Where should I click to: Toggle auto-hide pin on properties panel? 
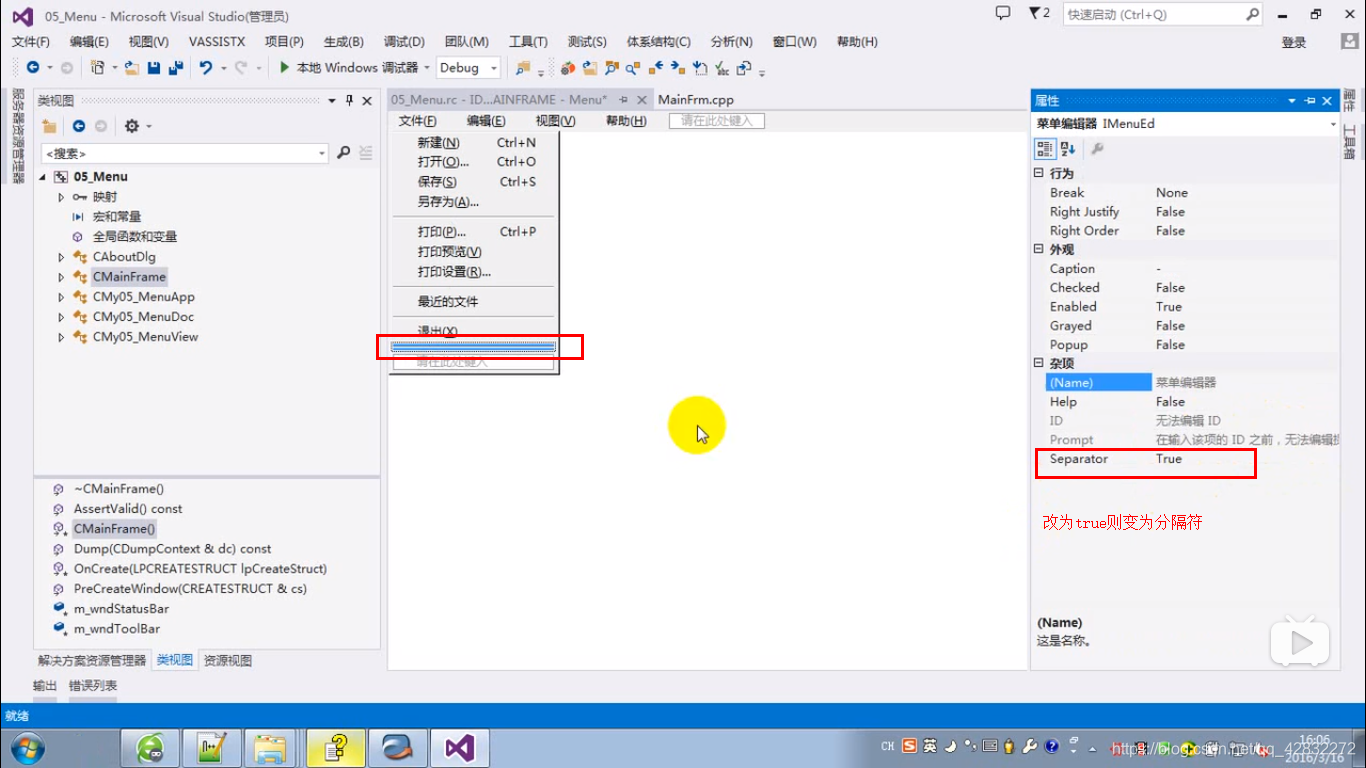pos(1309,101)
